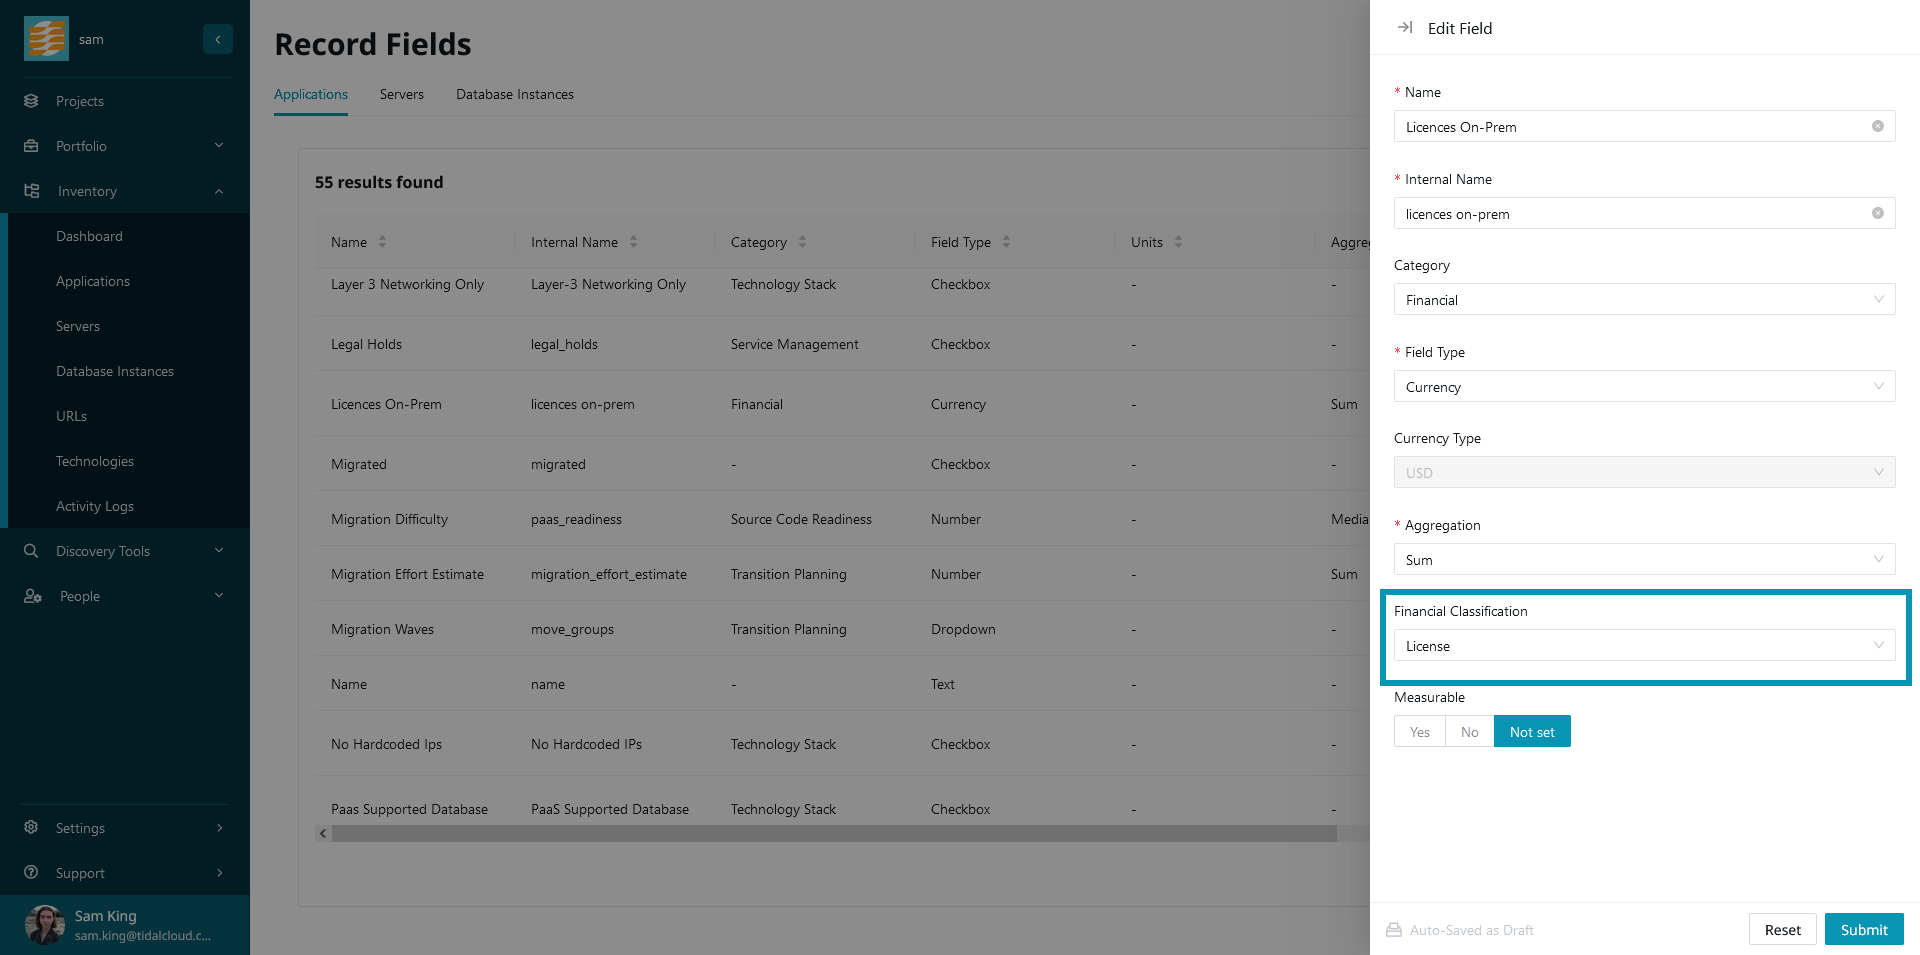
Task: Sort by Field Type column arrows
Action: [x=1006, y=242]
